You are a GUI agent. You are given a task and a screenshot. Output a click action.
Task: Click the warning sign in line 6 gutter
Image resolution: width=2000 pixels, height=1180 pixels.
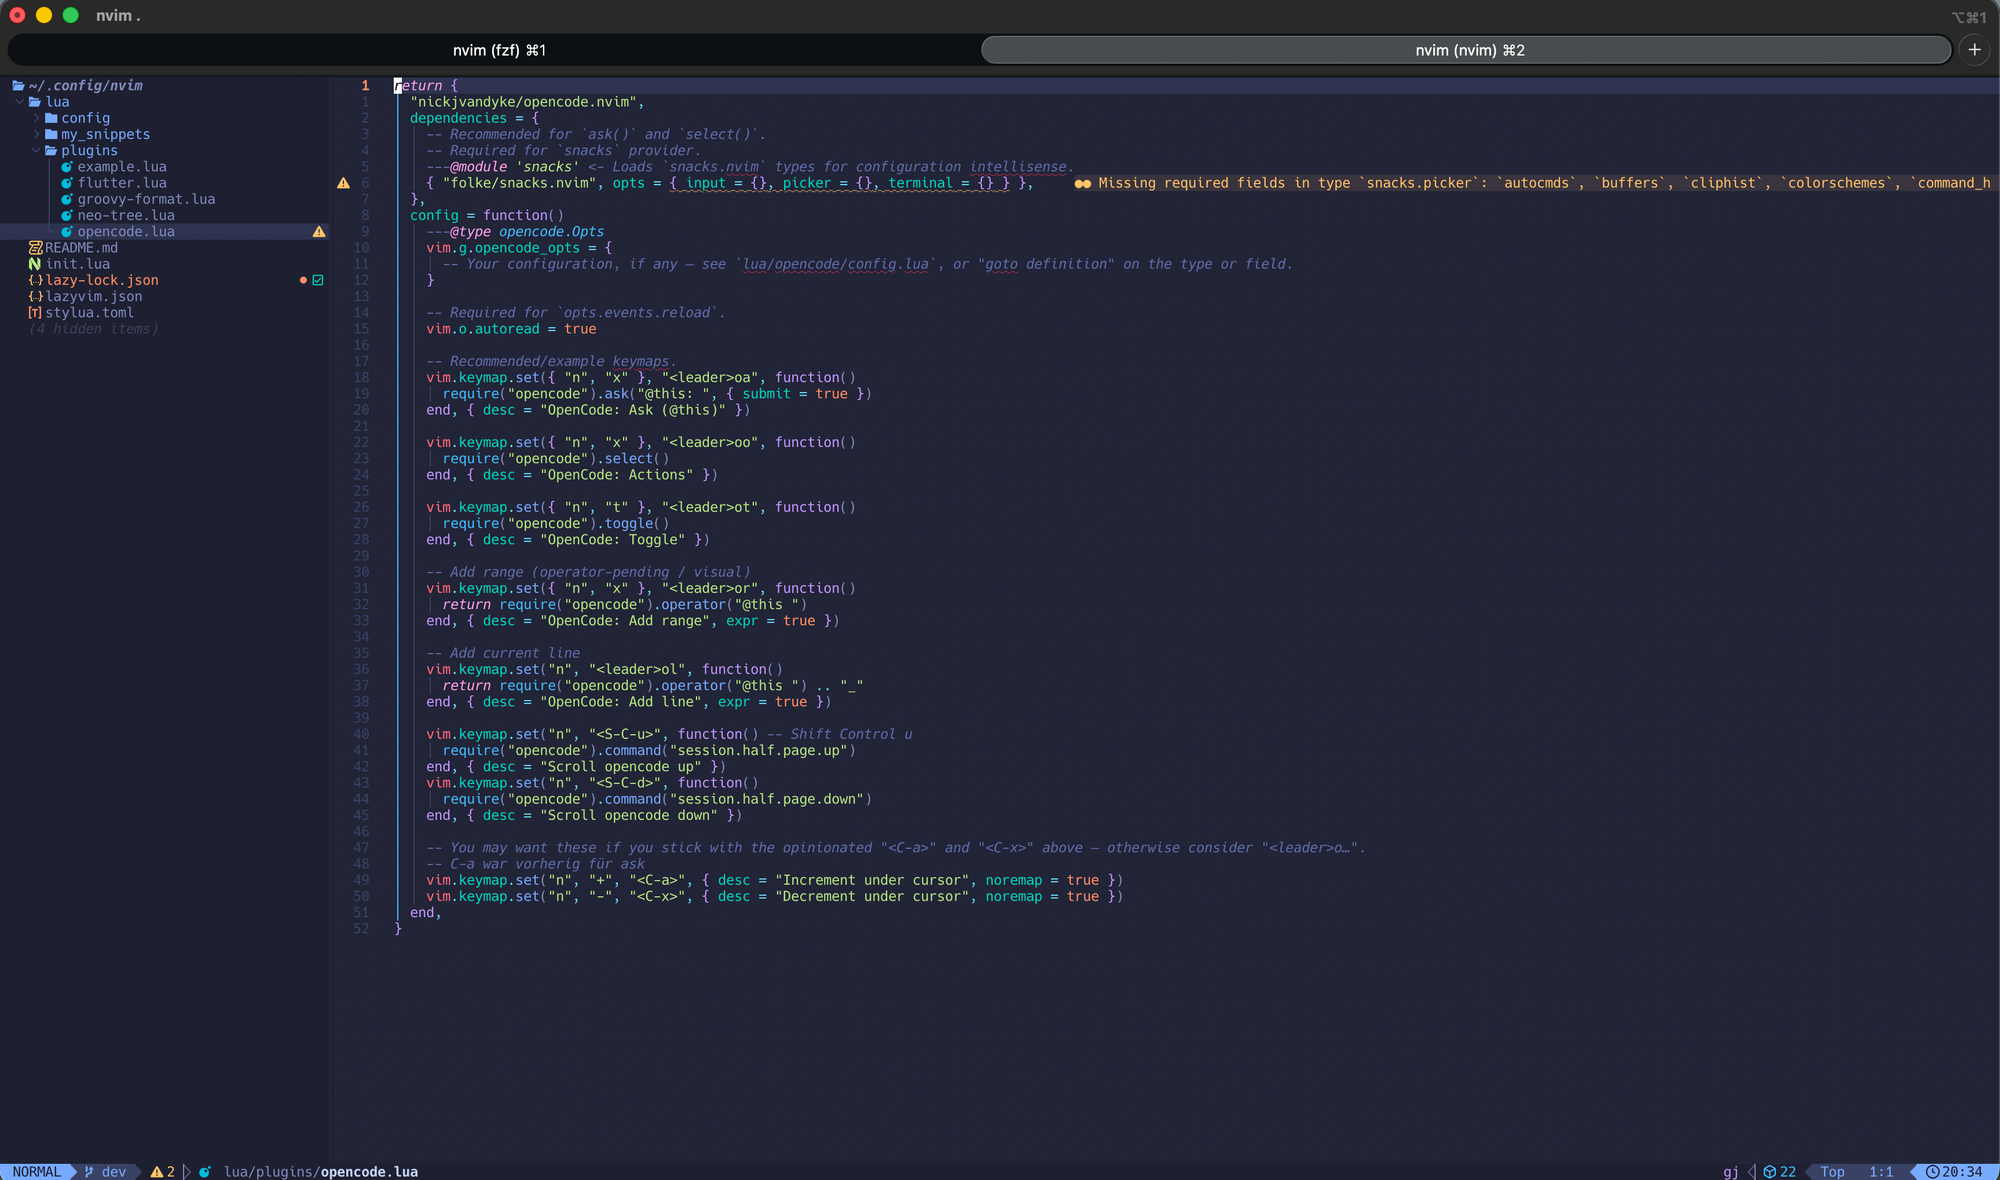[x=343, y=183]
